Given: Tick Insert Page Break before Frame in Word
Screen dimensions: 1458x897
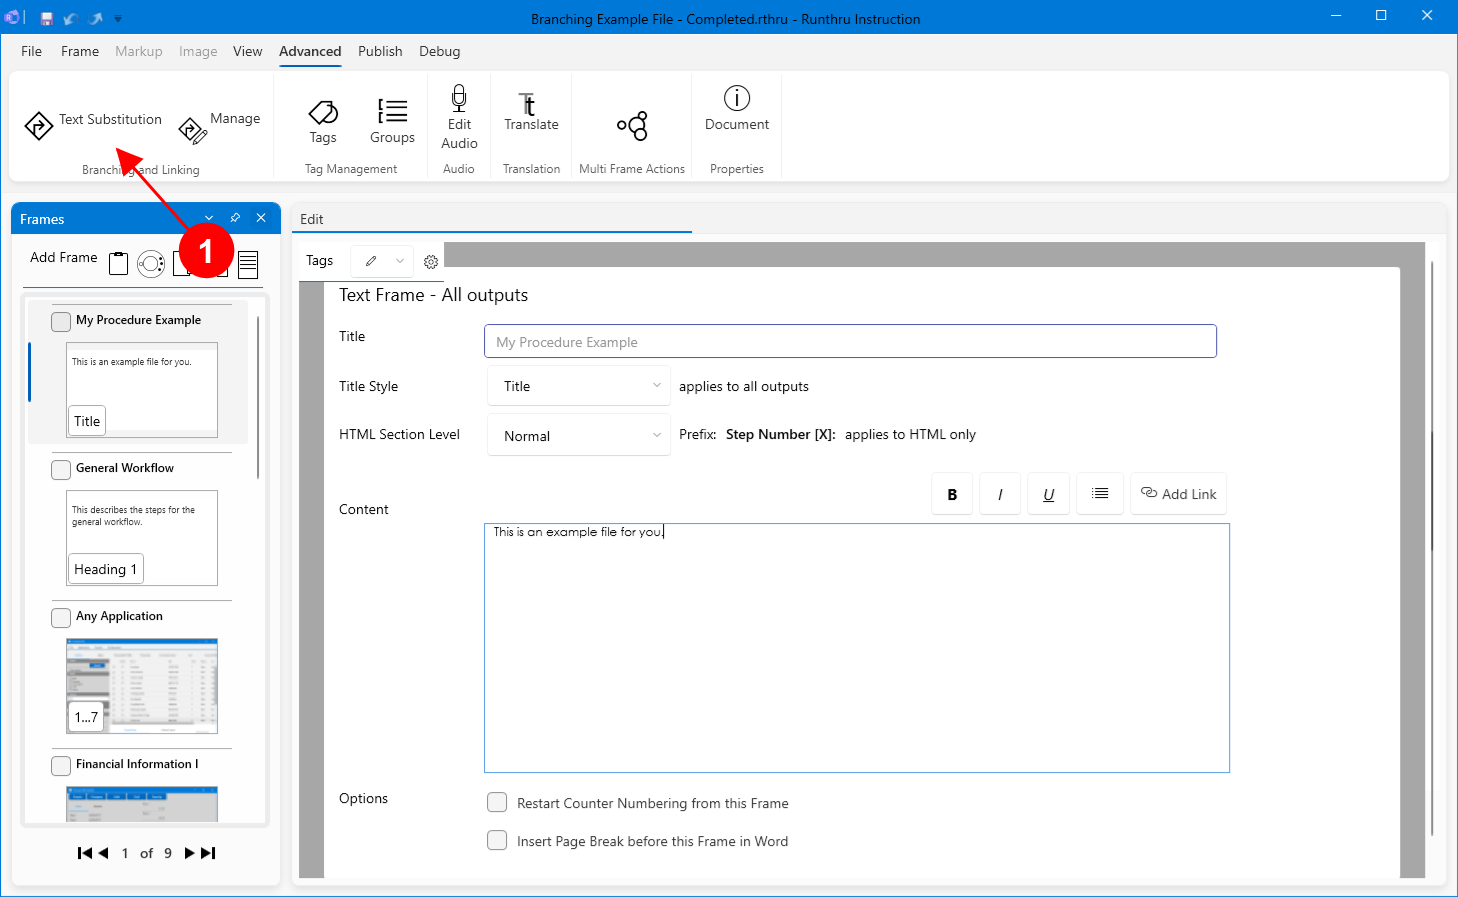Looking at the screenshot, I should 497,840.
